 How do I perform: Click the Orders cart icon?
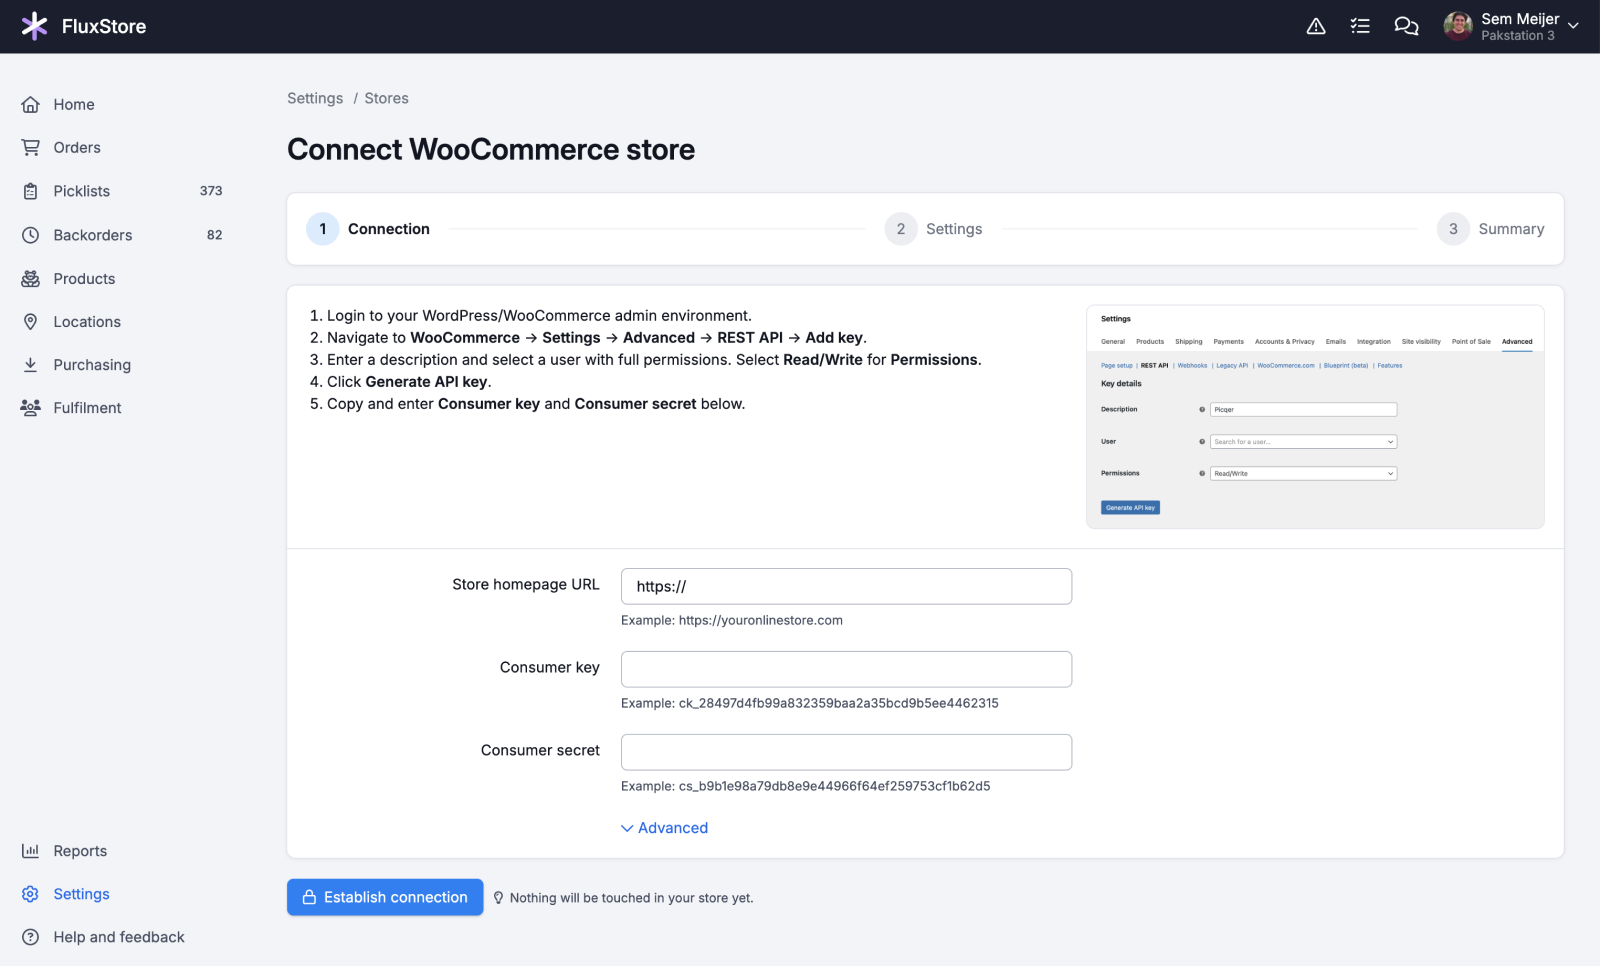[x=31, y=148]
